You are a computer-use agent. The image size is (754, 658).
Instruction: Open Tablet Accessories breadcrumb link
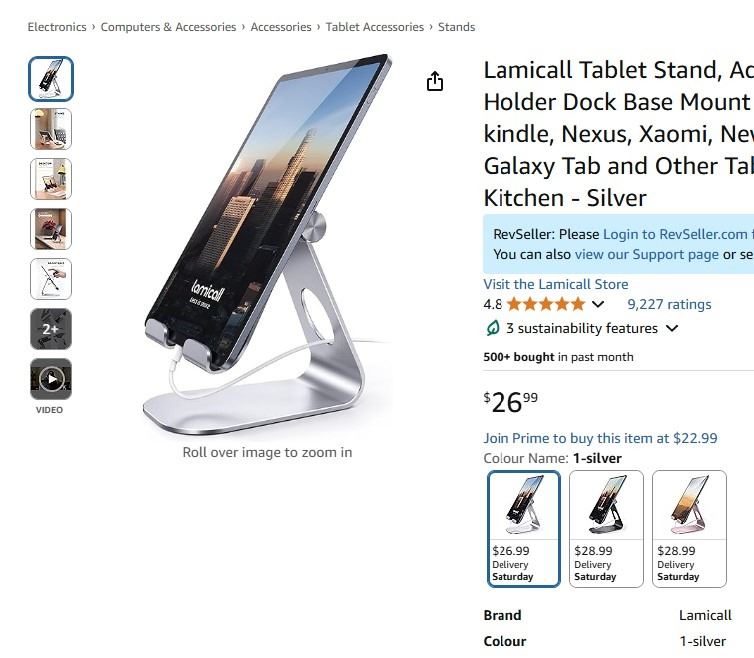point(375,27)
